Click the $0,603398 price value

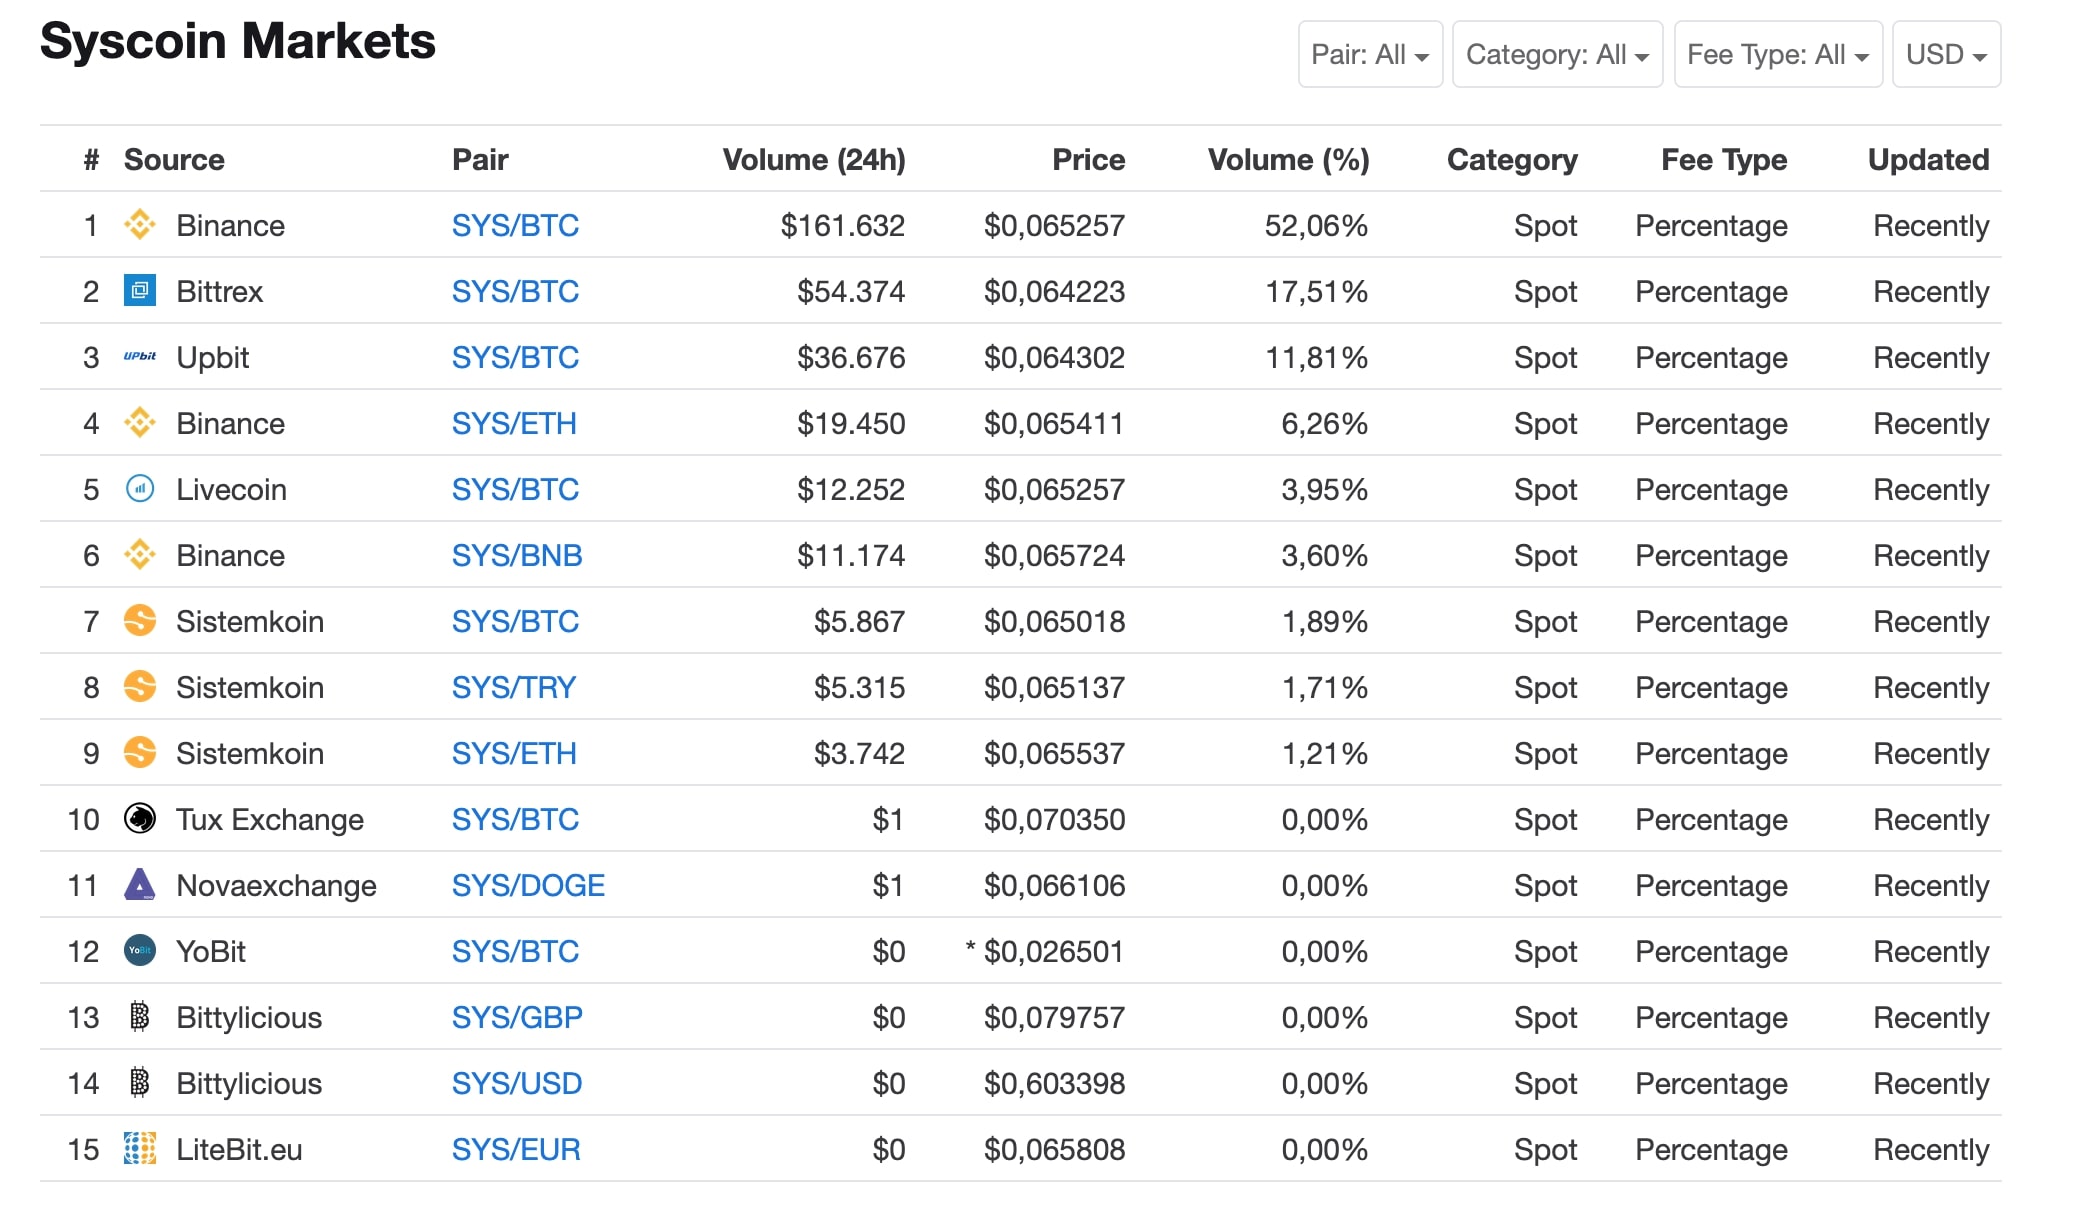pos(1054,1084)
